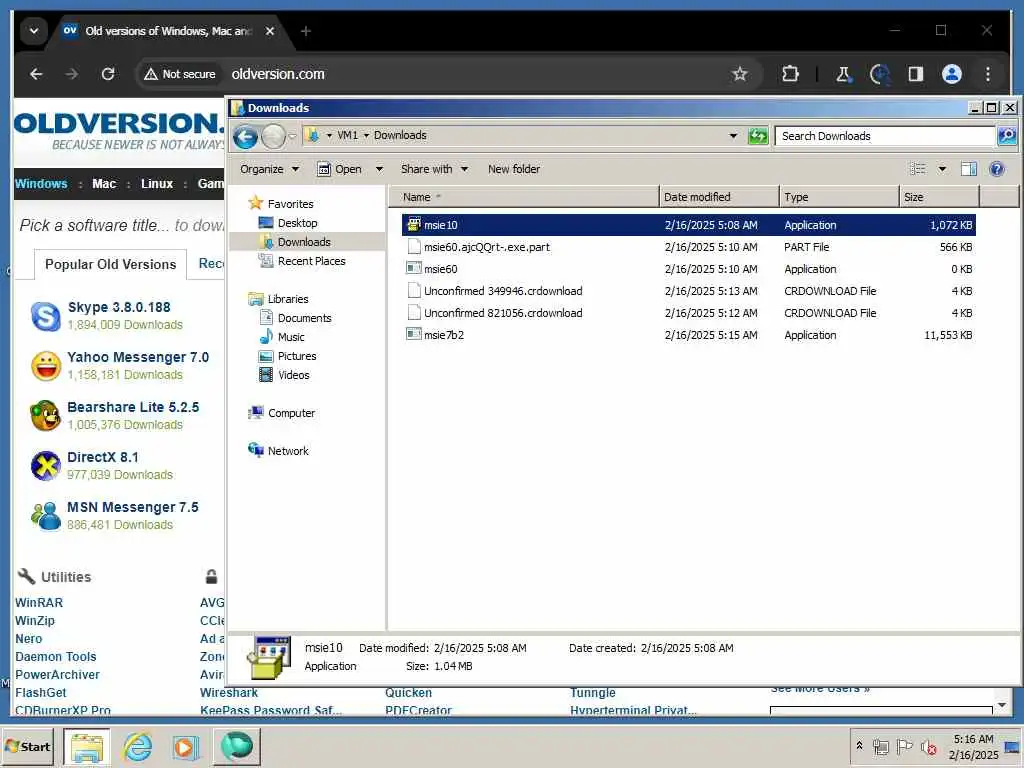
Task: Click the Chrome labs flask icon
Action: pos(843,74)
